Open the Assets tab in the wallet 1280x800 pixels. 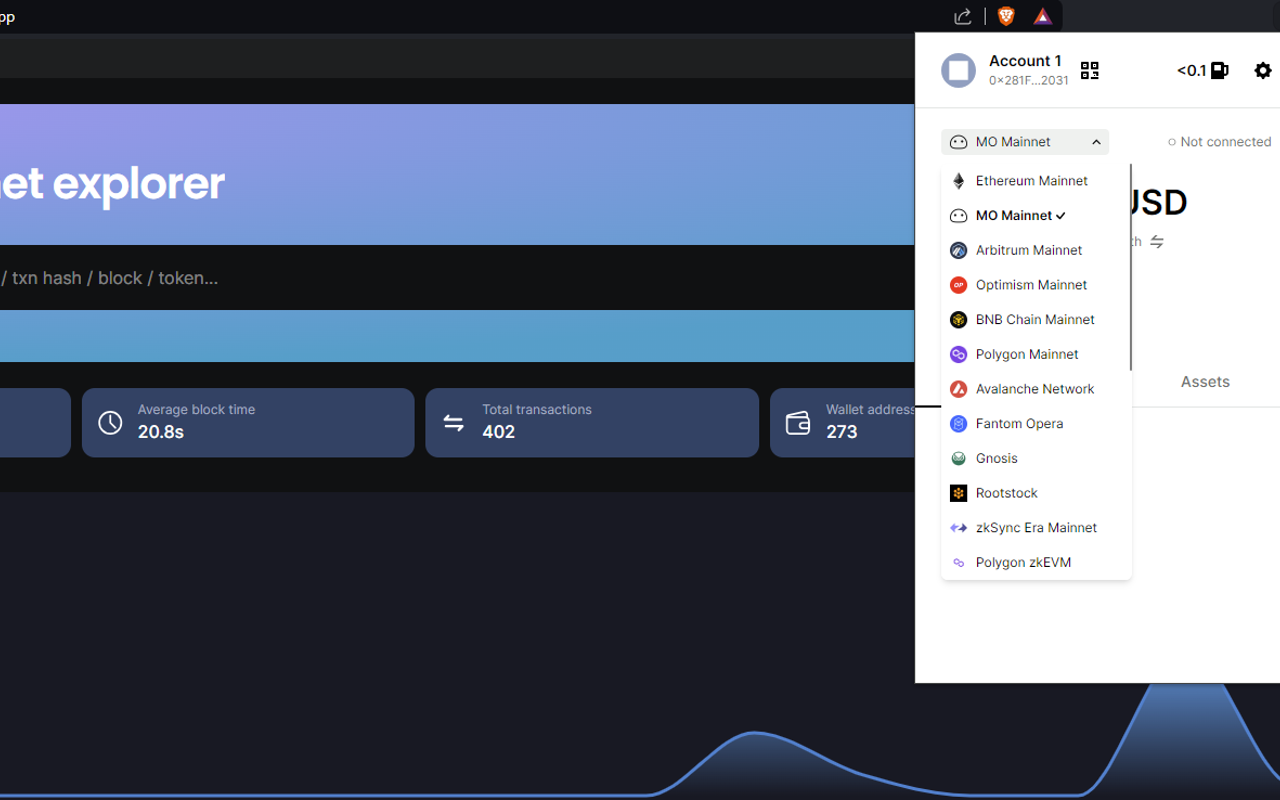[1205, 382]
